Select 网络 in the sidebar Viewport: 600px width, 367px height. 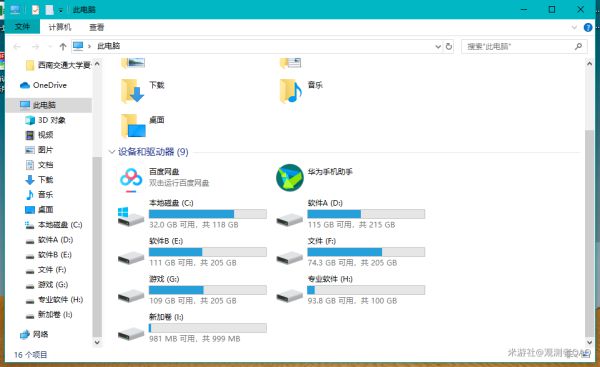[40, 334]
